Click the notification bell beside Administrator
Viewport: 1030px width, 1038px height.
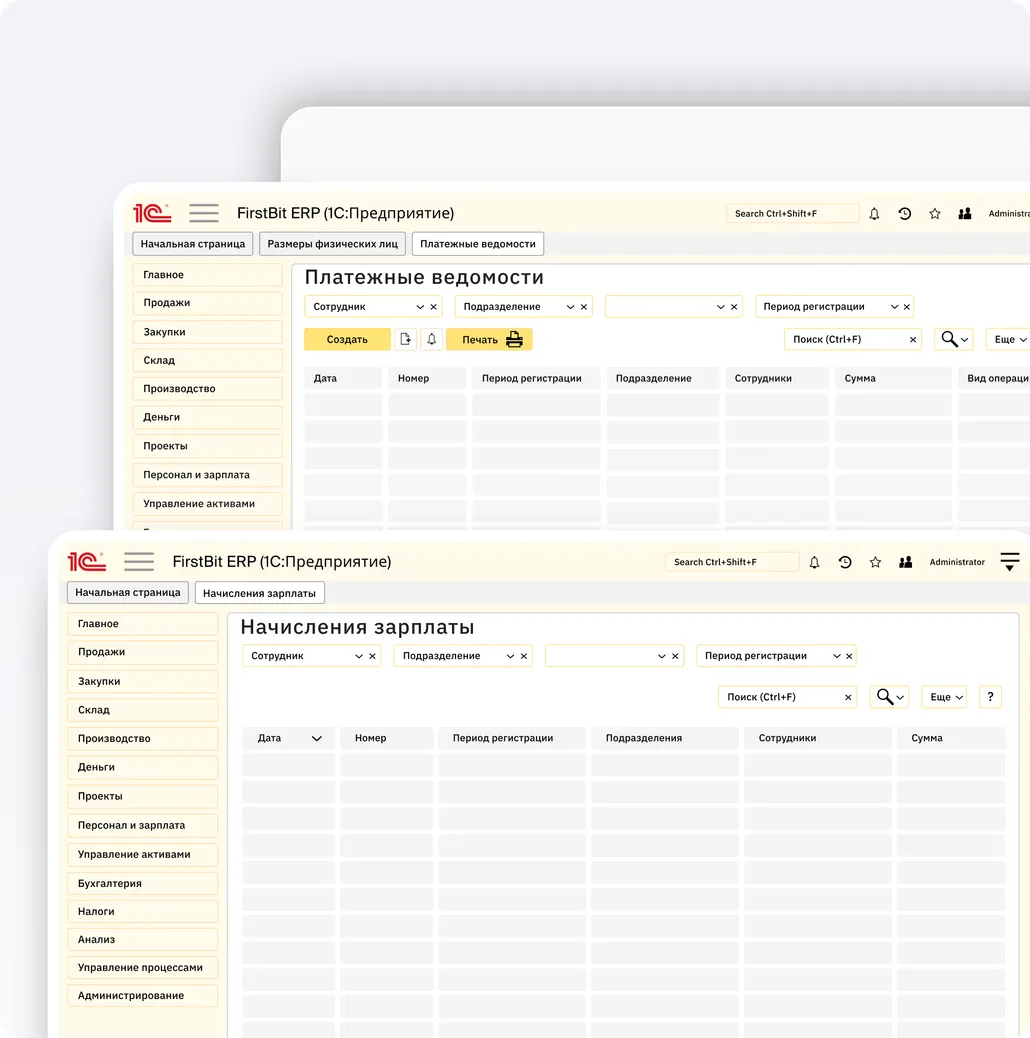point(814,562)
